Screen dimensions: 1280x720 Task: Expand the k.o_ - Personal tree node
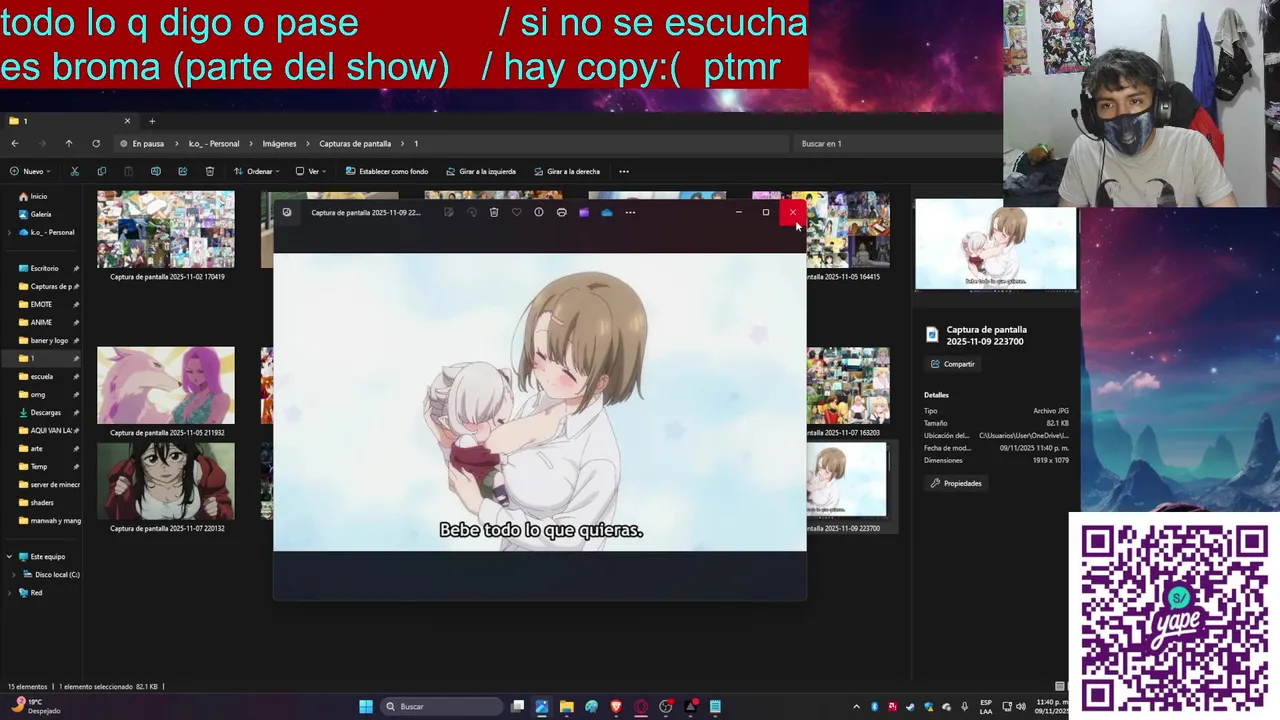[10, 232]
